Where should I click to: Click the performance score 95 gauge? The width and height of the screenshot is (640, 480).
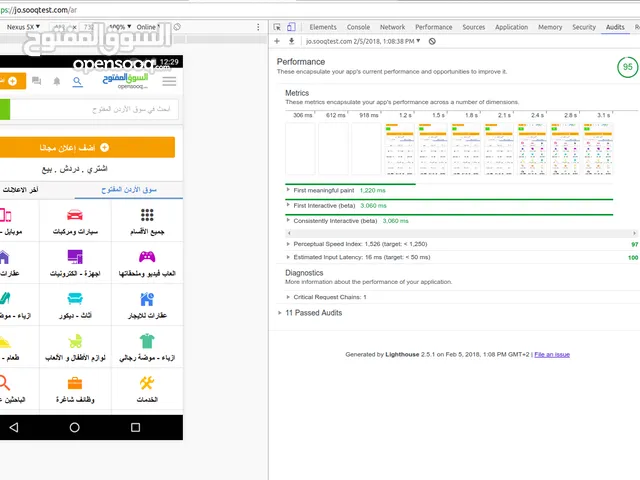[627, 67]
